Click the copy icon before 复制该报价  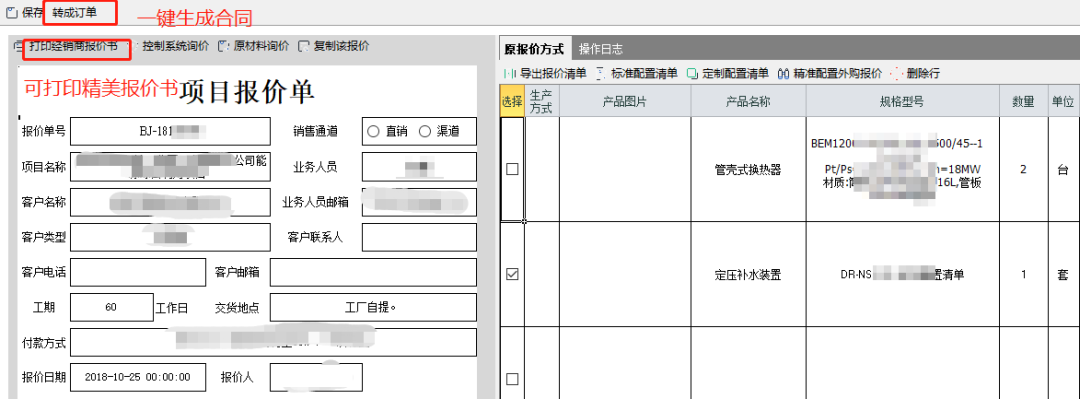[x=304, y=47]
